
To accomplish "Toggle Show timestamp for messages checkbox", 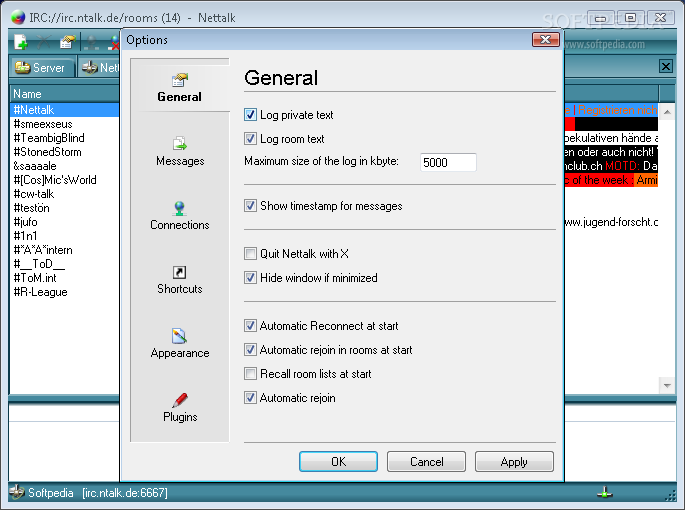I will pyautogui.click(x=250, y=206).
